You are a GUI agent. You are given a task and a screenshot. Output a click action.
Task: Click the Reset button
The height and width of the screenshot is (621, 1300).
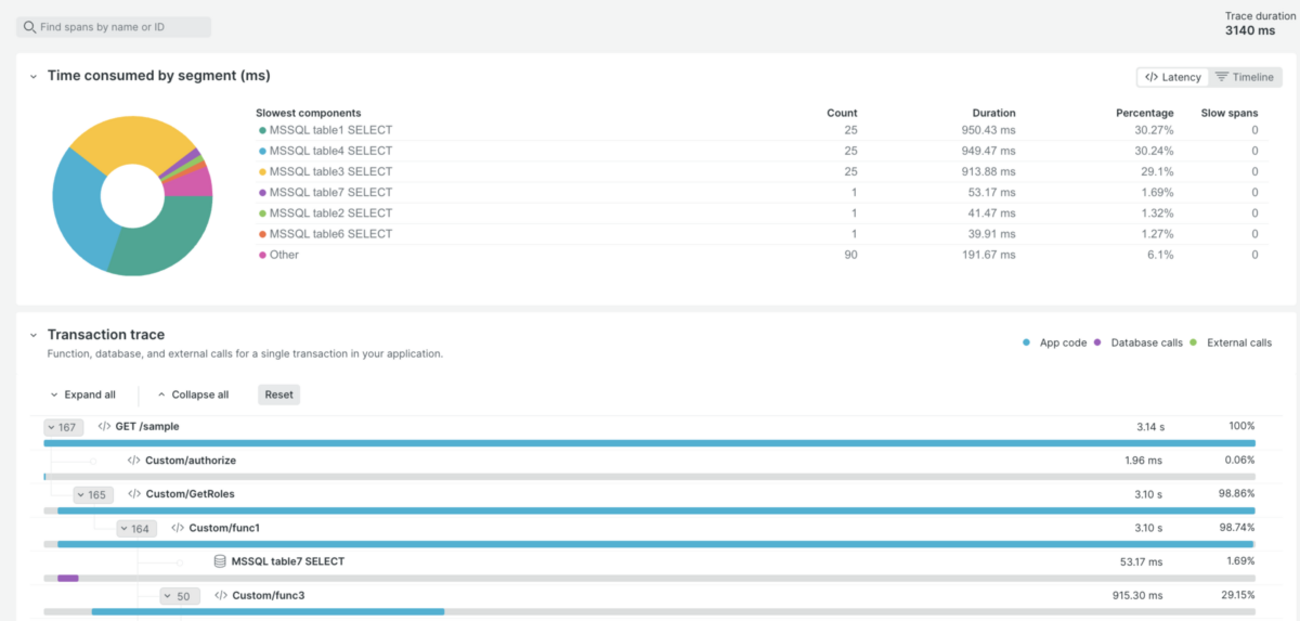(x=279, y=395)
